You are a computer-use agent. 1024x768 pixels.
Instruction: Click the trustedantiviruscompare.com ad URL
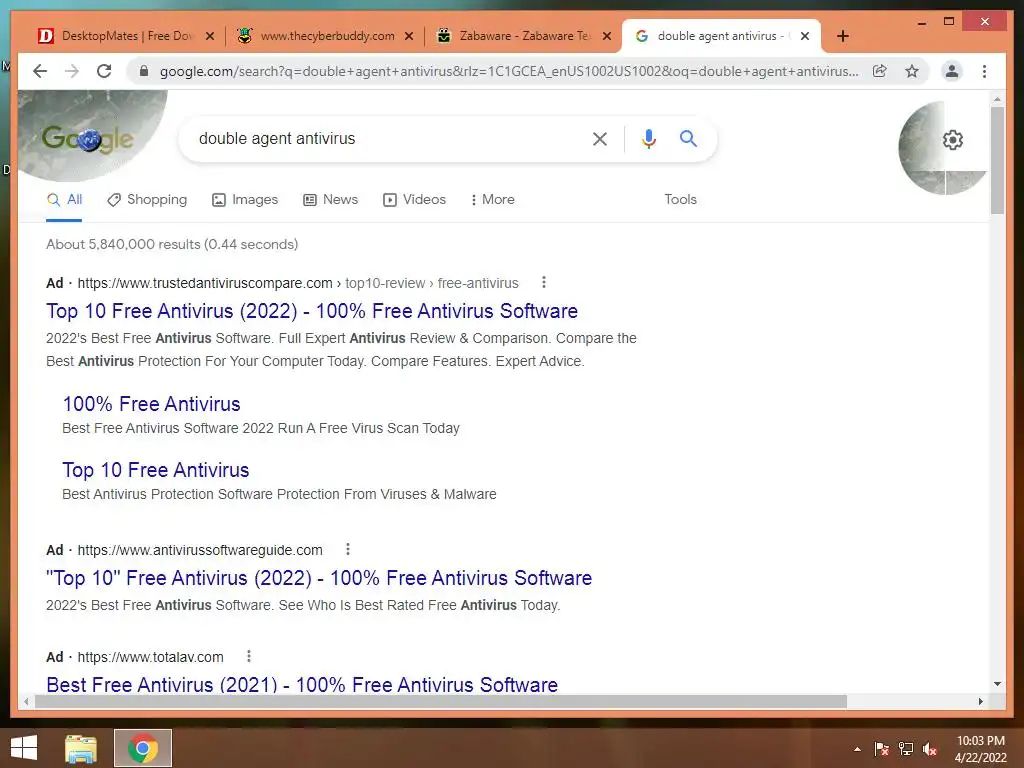pyautogui.click(x=298, y=283)
